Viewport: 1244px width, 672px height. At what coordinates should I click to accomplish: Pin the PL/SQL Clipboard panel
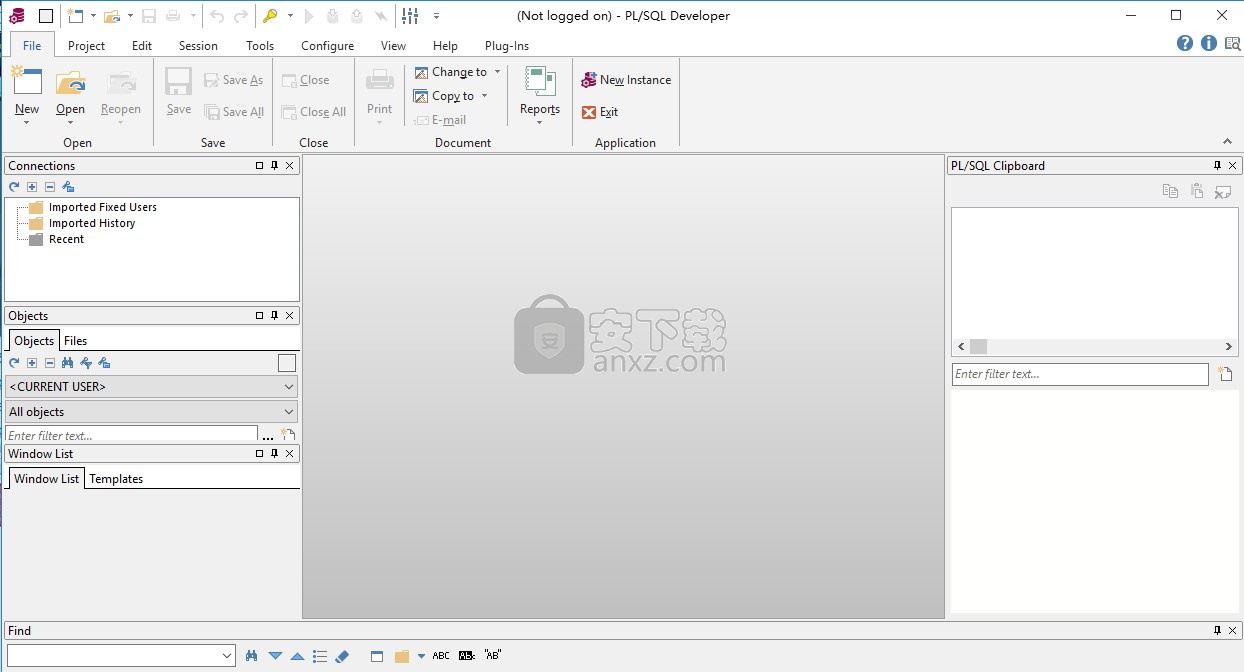pos(1217,166)
